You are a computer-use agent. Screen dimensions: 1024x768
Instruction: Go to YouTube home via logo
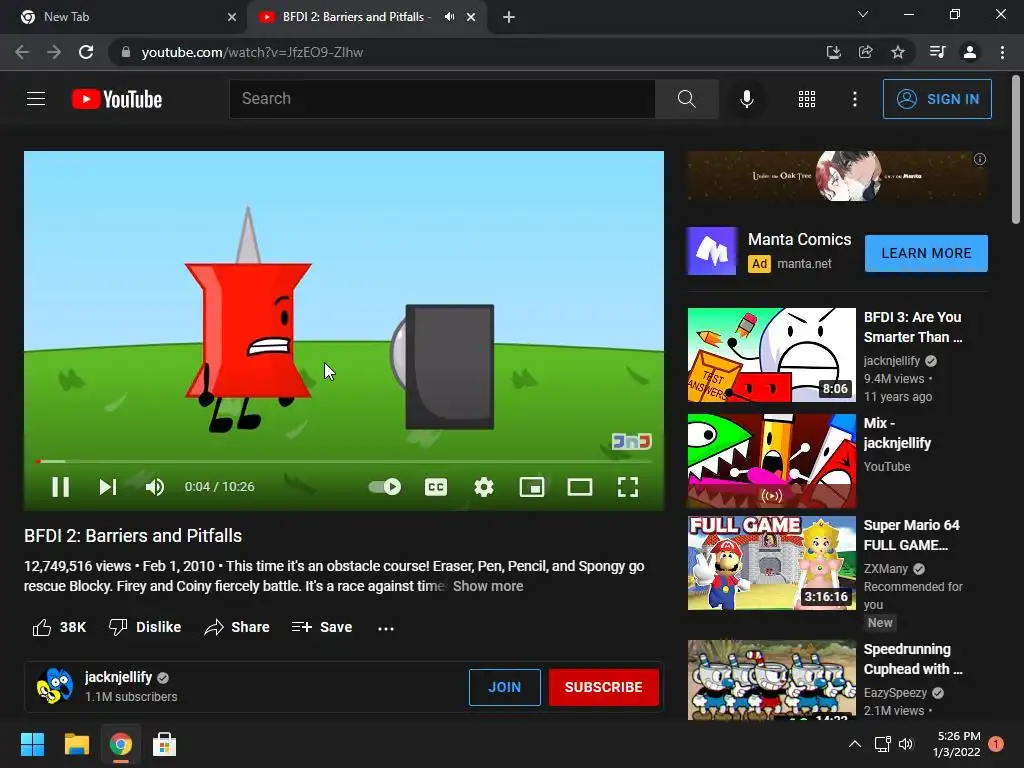[117, 99]
